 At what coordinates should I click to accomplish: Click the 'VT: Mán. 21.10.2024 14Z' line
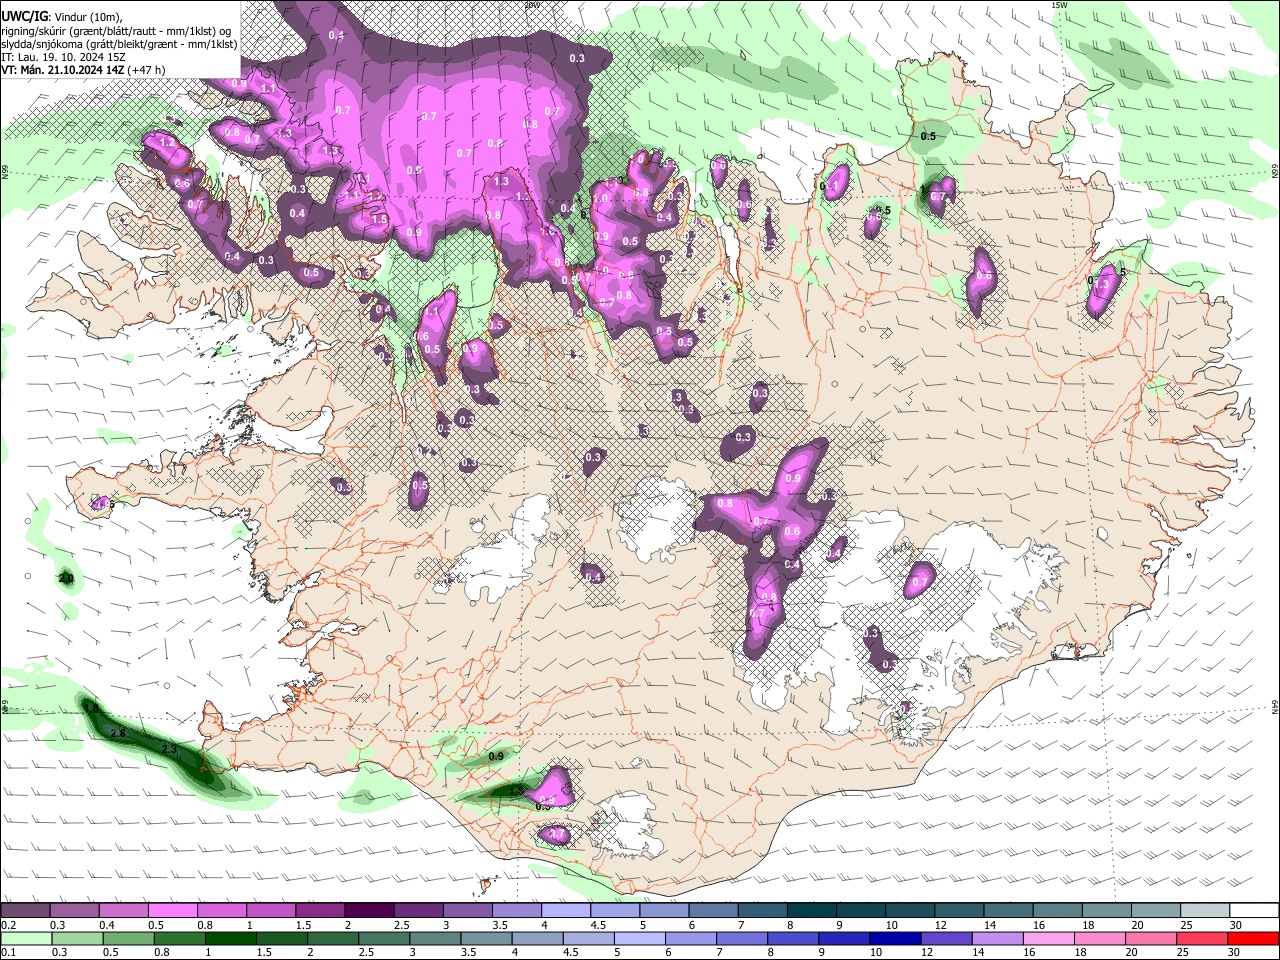coord(62,70)
